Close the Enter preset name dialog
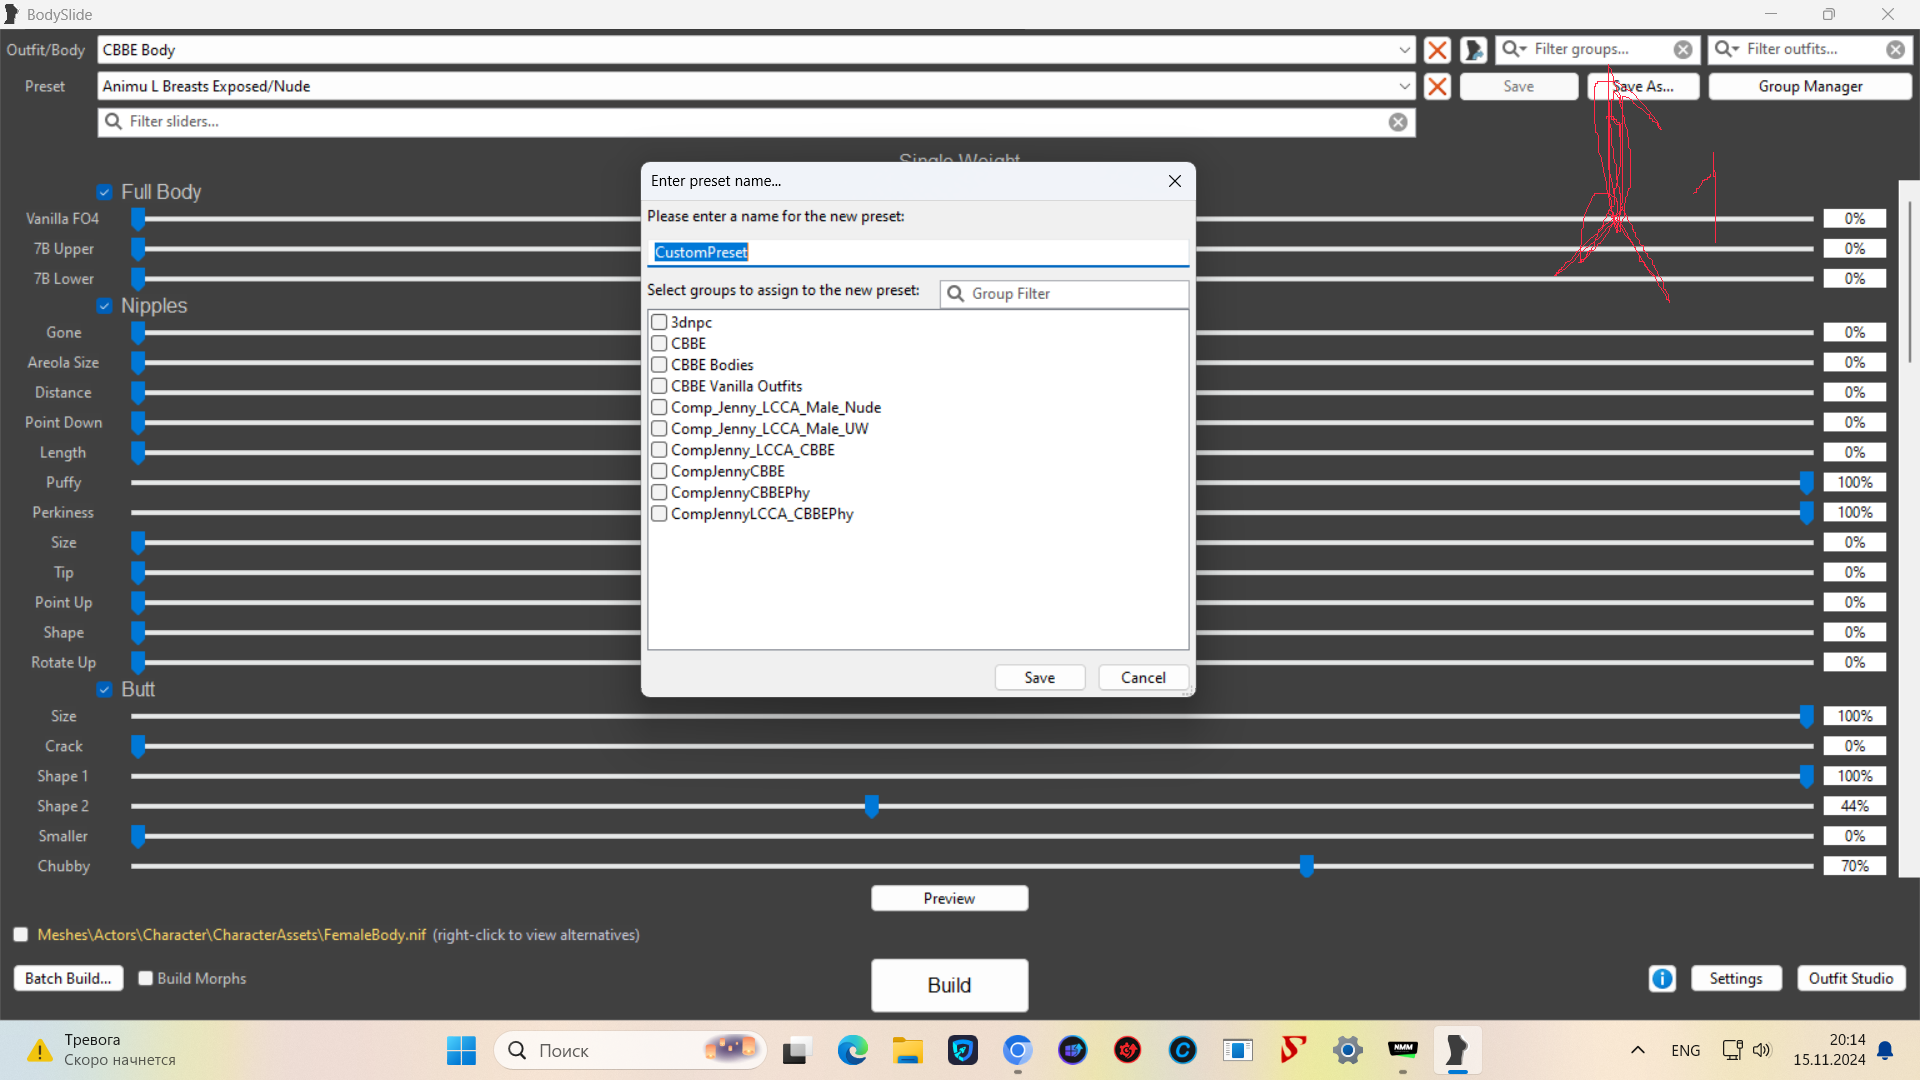This screenshot has width=1920, height=1080. [x=1175, y=181]
